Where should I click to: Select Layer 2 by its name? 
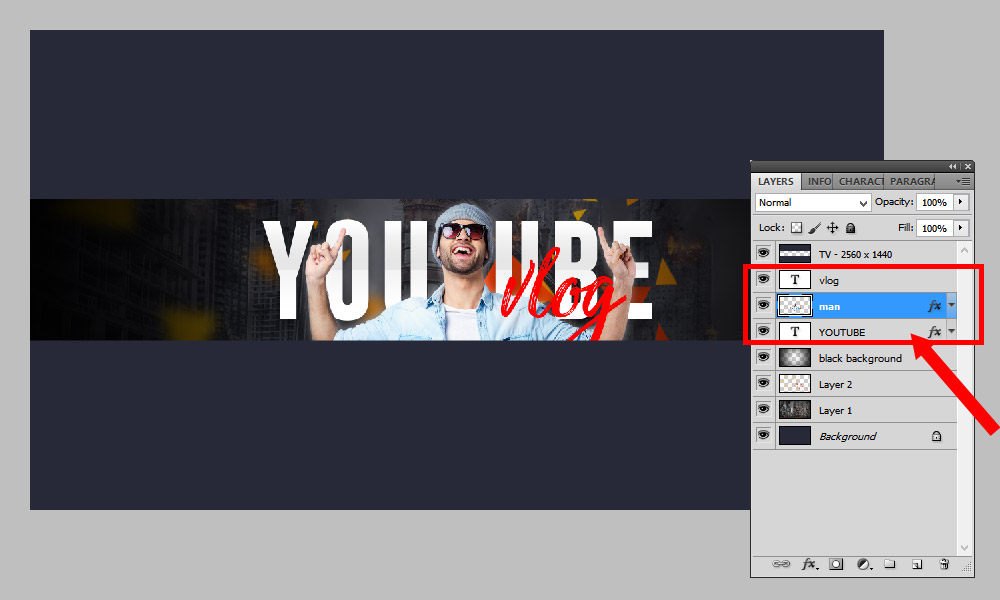click(835, 384)
